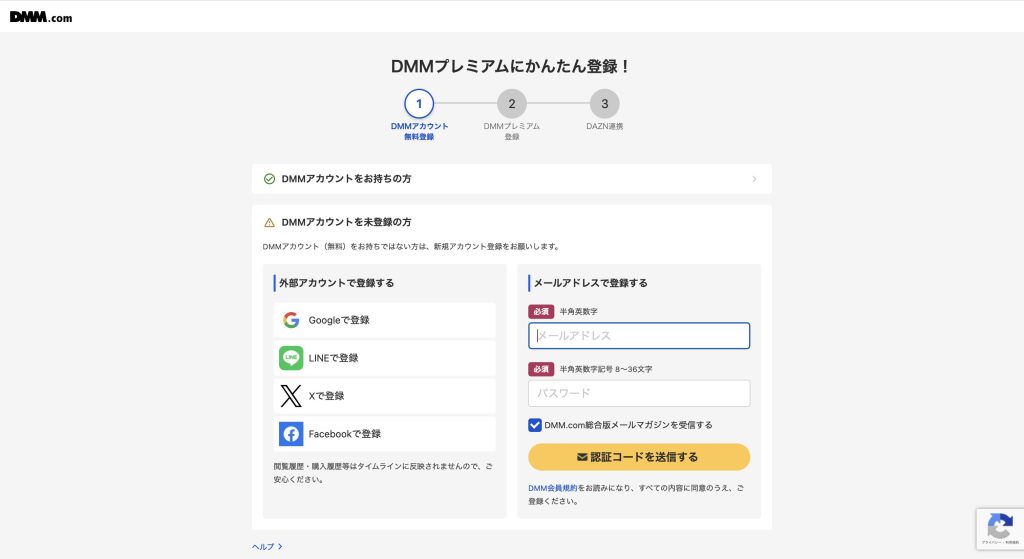The height and width of the screenshot is (559, 1024).
Task: Click the orange warning triangle icon
Action: [x=269, y=222]
